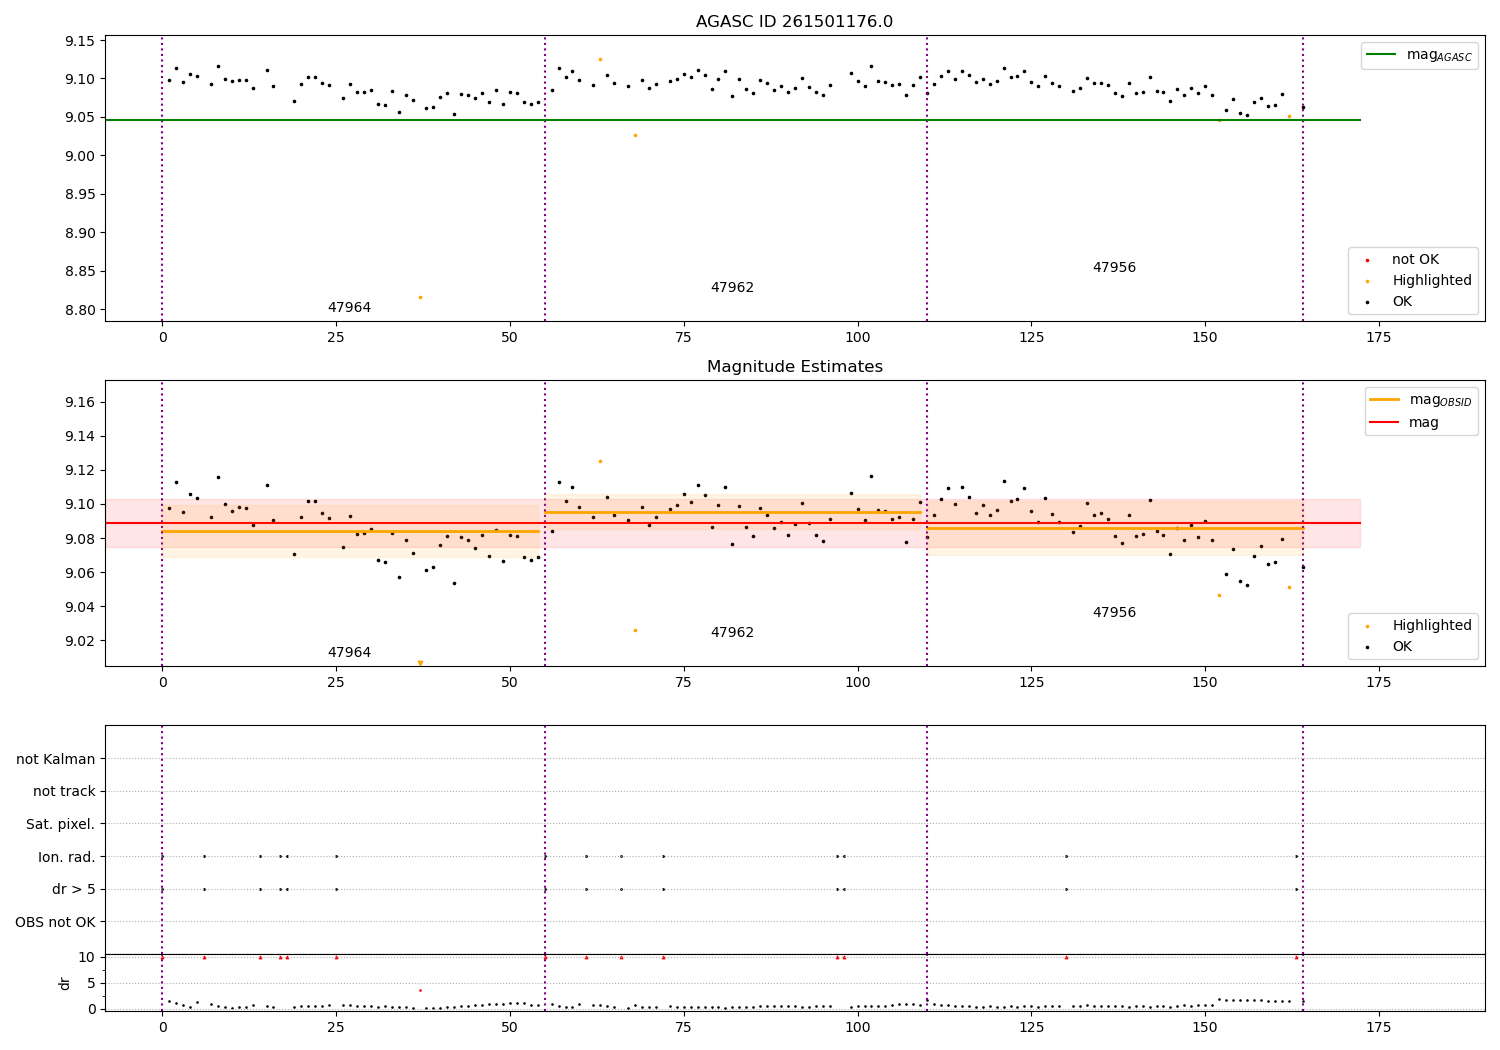Click the orange outlier point near 8.82 in top plot

tap(420, 297)
